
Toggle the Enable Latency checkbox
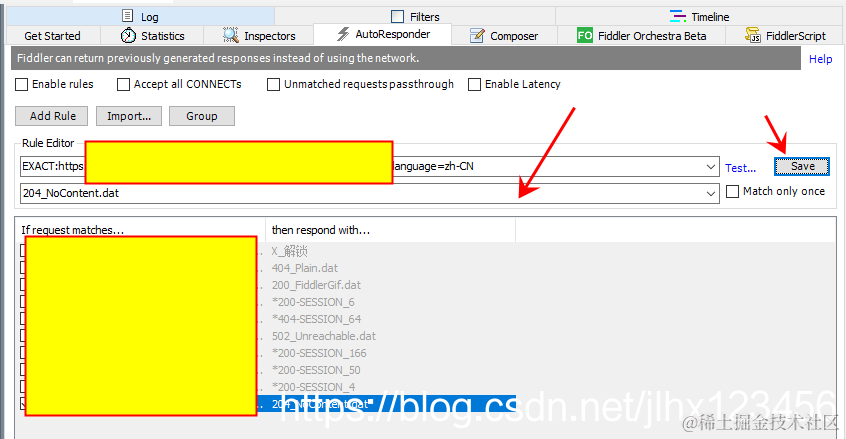pos(474,85)
